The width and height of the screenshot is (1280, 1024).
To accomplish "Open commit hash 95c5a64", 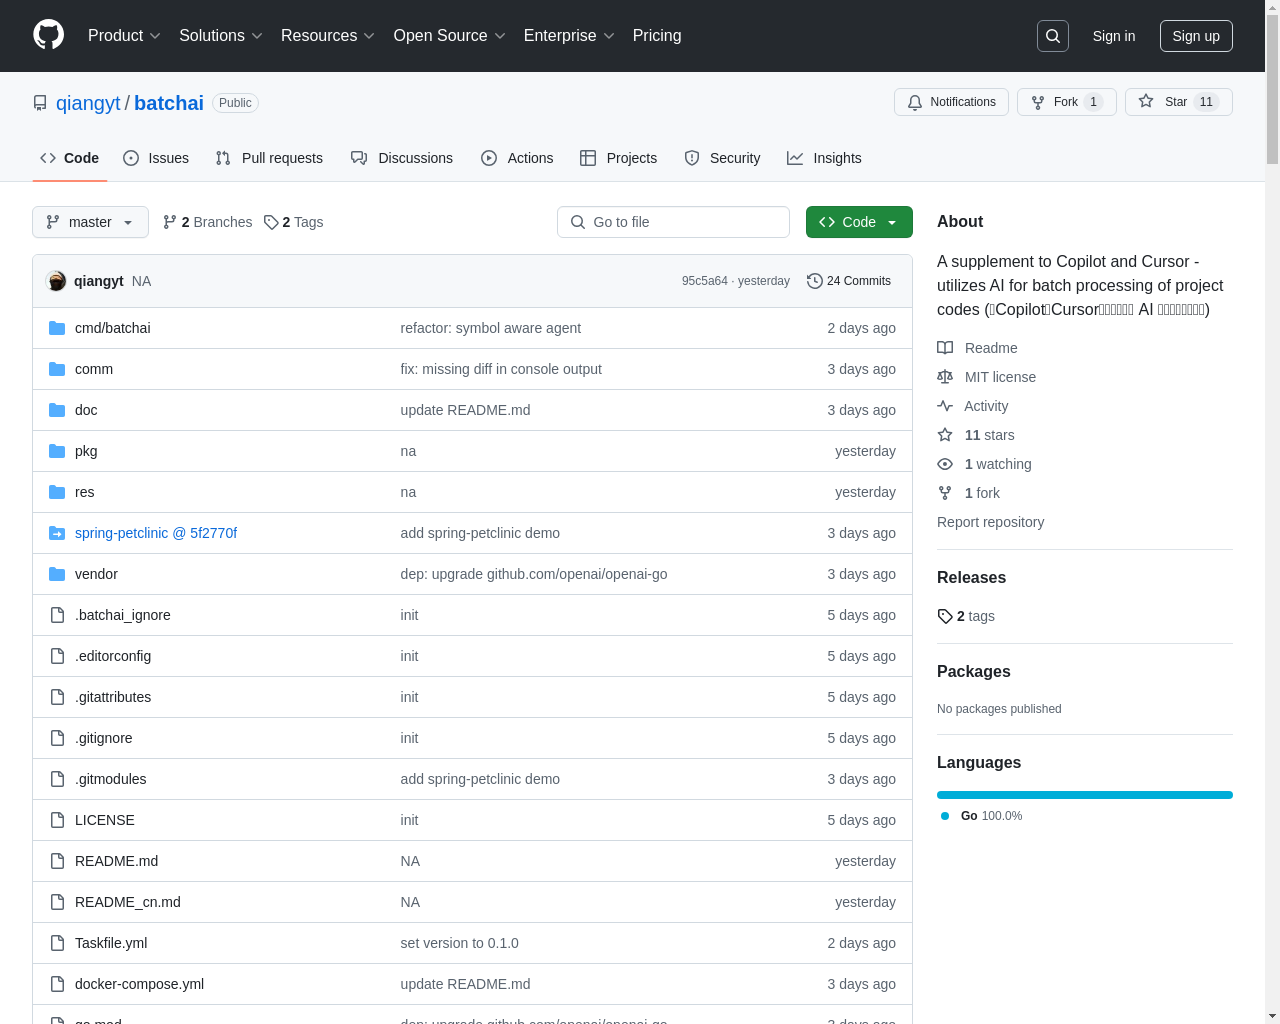I will 704,281.
